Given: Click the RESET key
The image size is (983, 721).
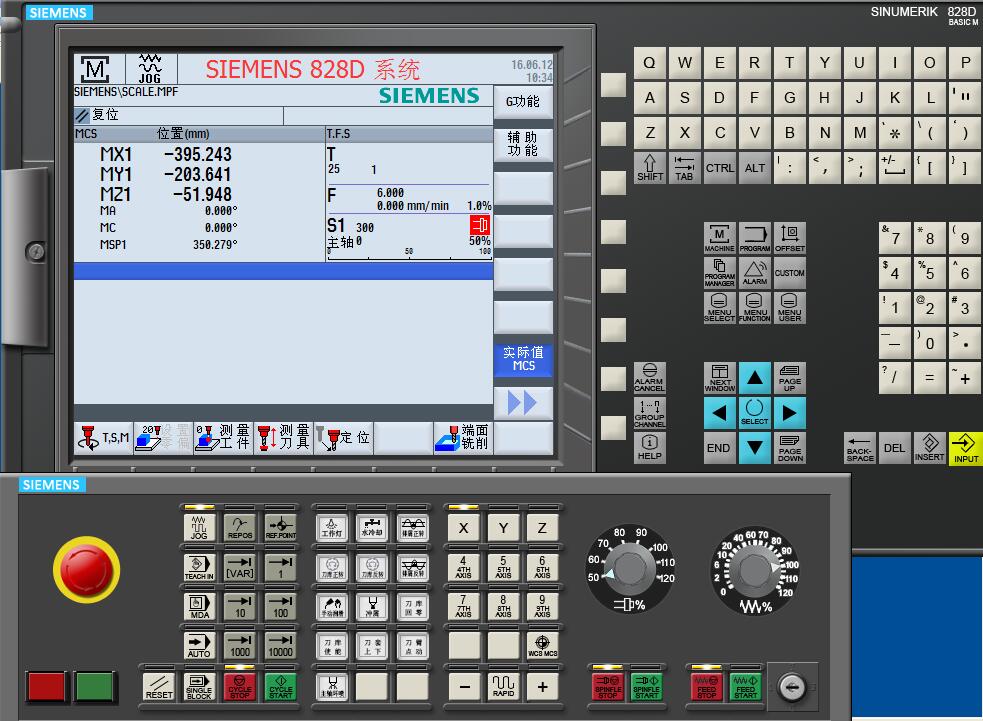Looking at the screenshot, I should (x=159, y=687).
